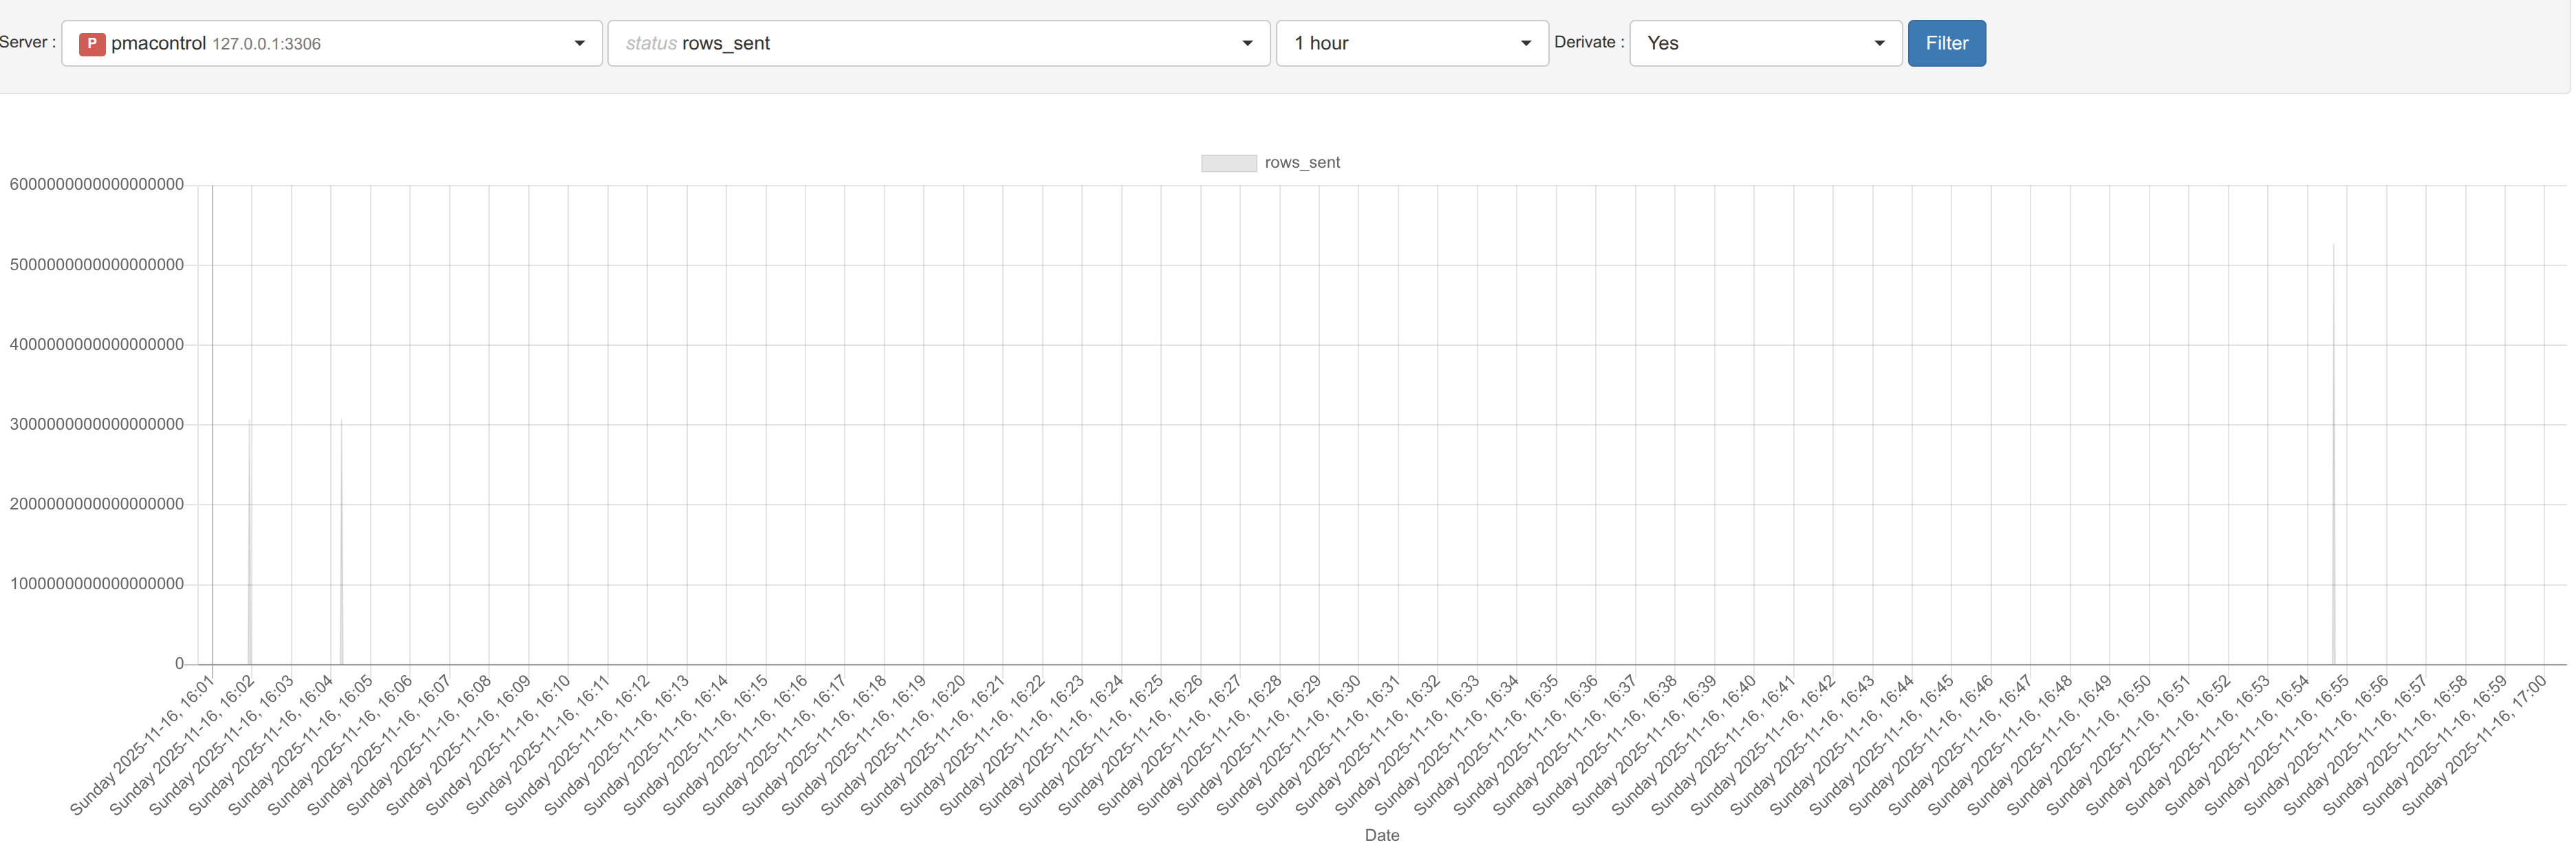Open the Server dropdown caret arrow
This screenshot has height=847, width=2576.
click(579, 43)
